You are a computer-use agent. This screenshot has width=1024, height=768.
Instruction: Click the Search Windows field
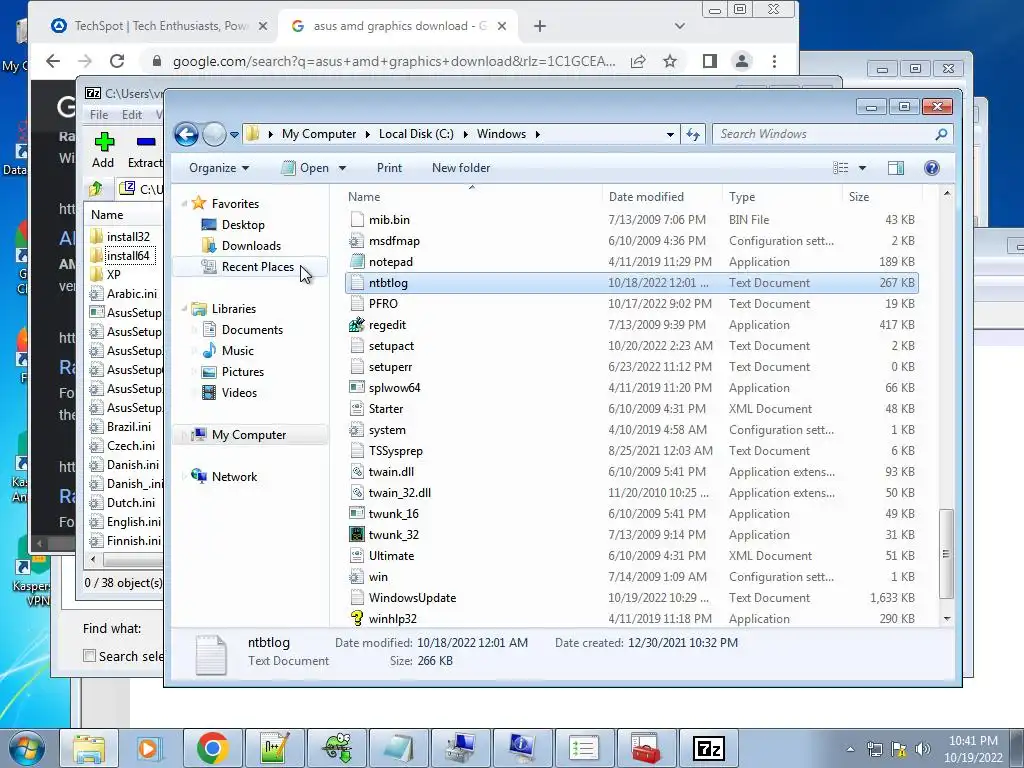[x=826, y=134]
